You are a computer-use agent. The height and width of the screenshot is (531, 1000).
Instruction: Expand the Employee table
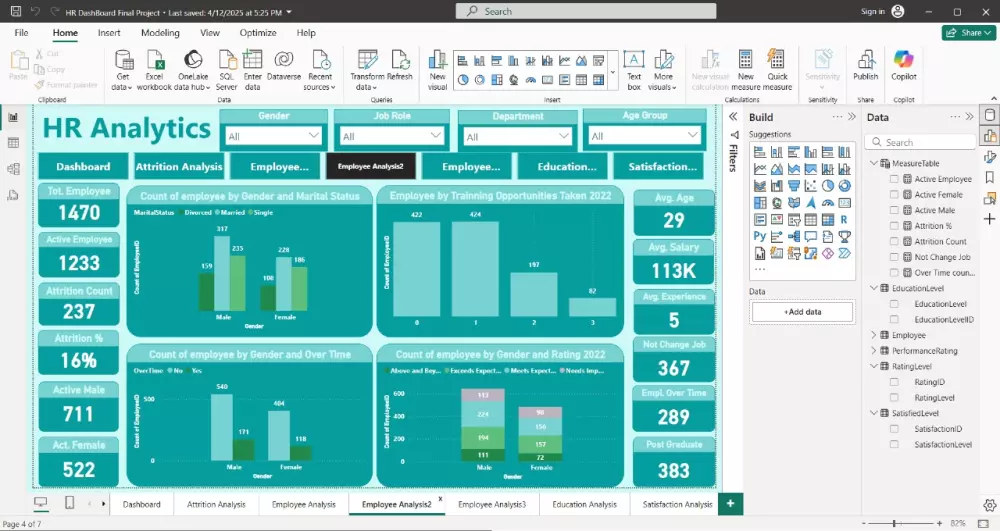(x=874, y=335)
